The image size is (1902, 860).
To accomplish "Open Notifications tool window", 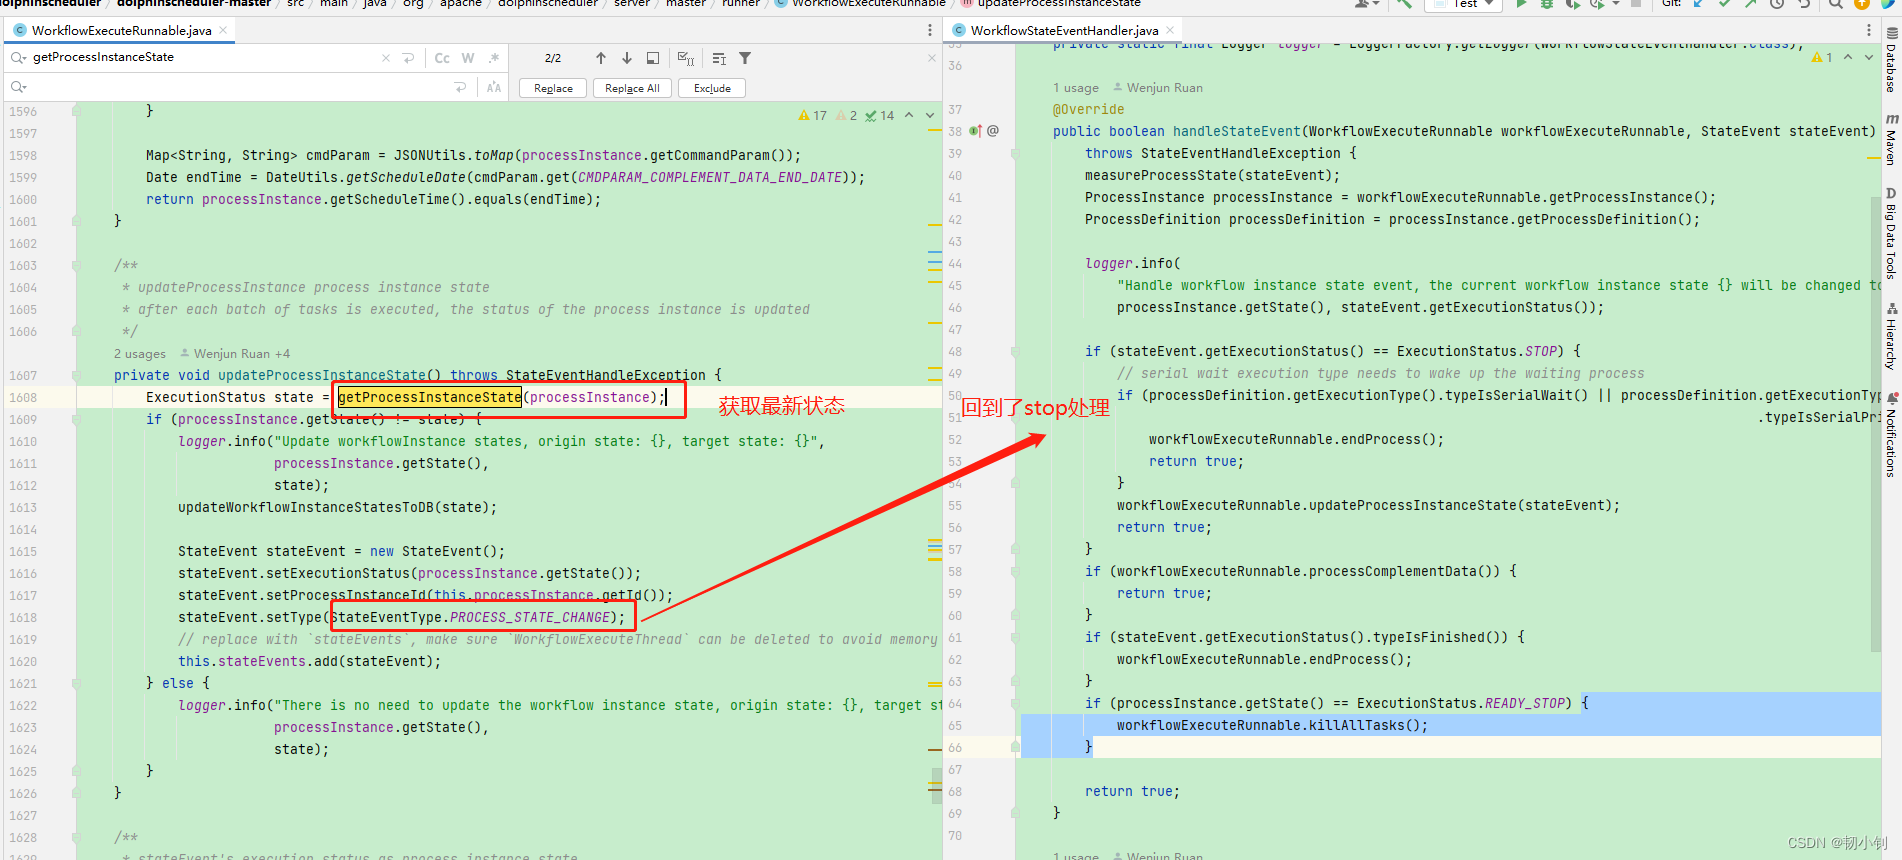I will 1891,434.
